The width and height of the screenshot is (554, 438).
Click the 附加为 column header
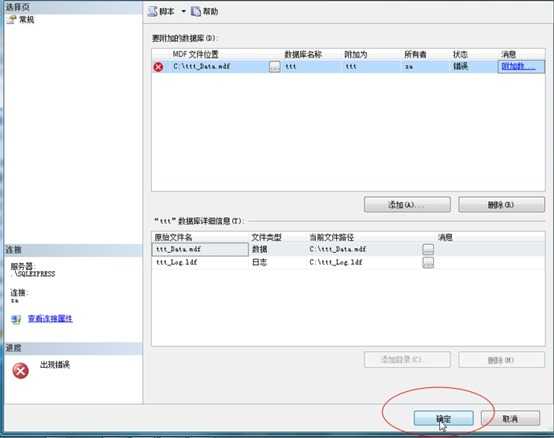click(x=356, y=54)
